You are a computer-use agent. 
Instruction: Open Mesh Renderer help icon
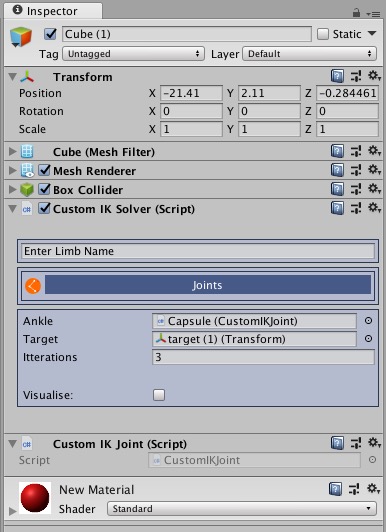pyautogui.click(x=337, y=170)
